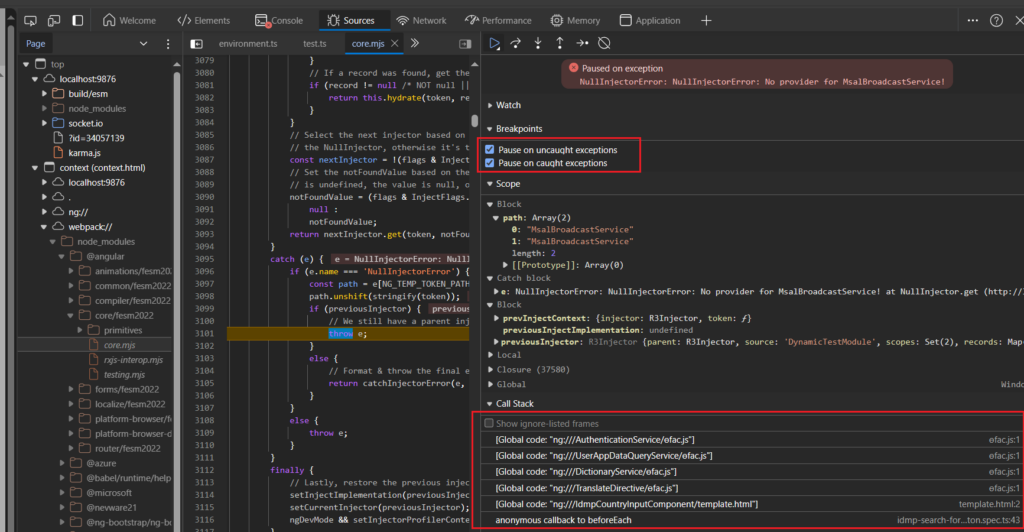Toggle the file navigator pane icon
1024x532 pixels.
pos(196,44)
